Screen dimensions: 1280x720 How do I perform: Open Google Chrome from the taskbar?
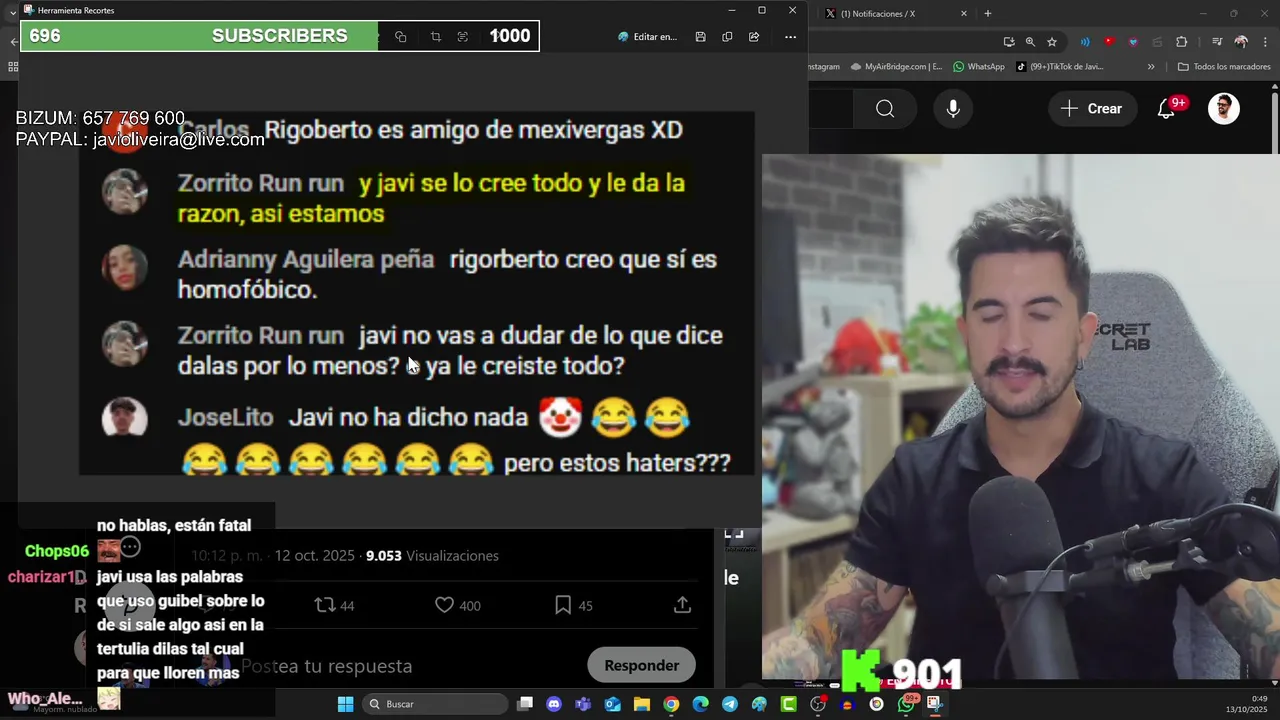[671, 704]
